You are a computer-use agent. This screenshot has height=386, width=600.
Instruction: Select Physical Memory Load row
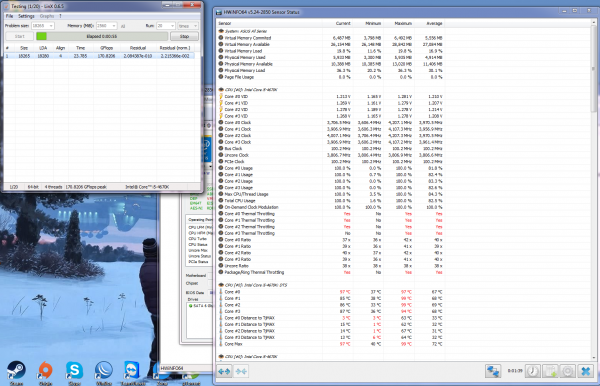(330, 70)
